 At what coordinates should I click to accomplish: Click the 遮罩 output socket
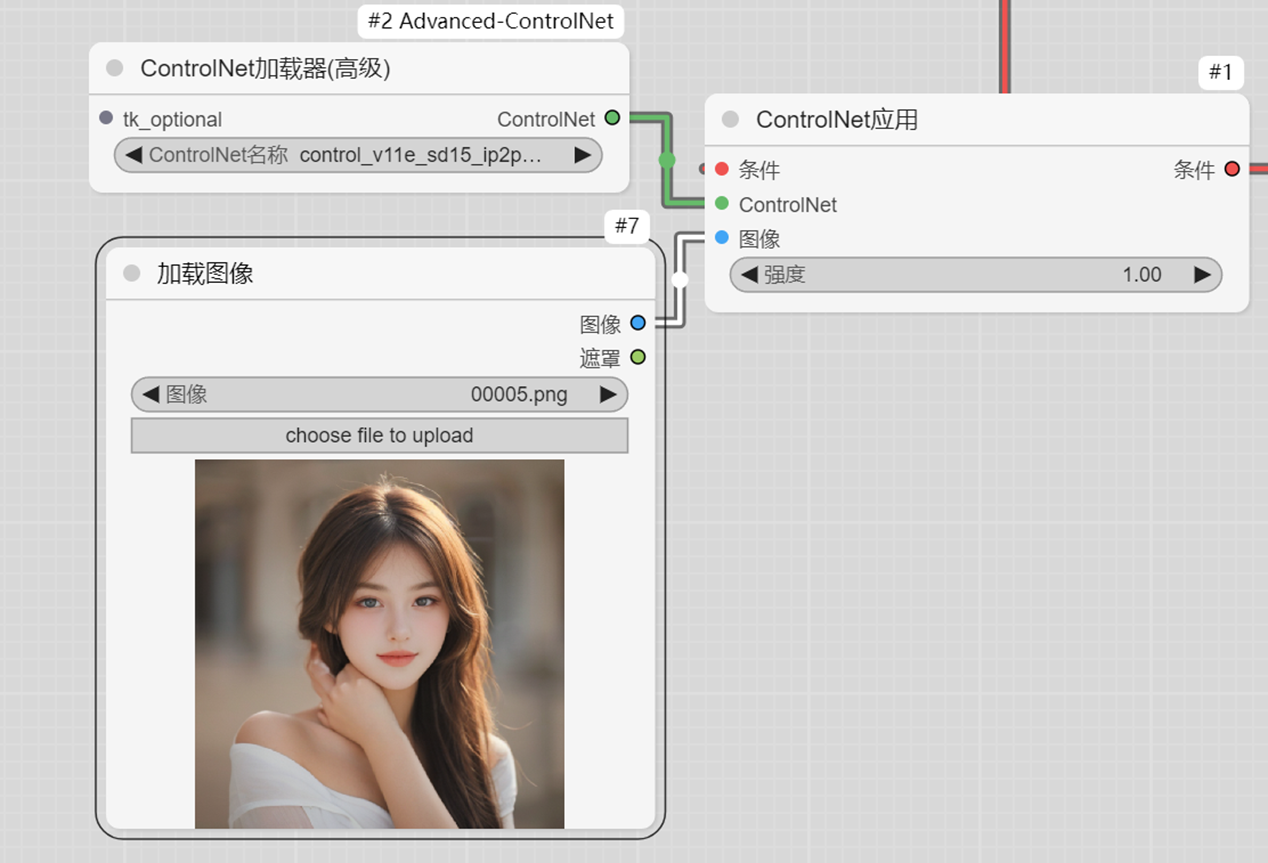(638, 357)
